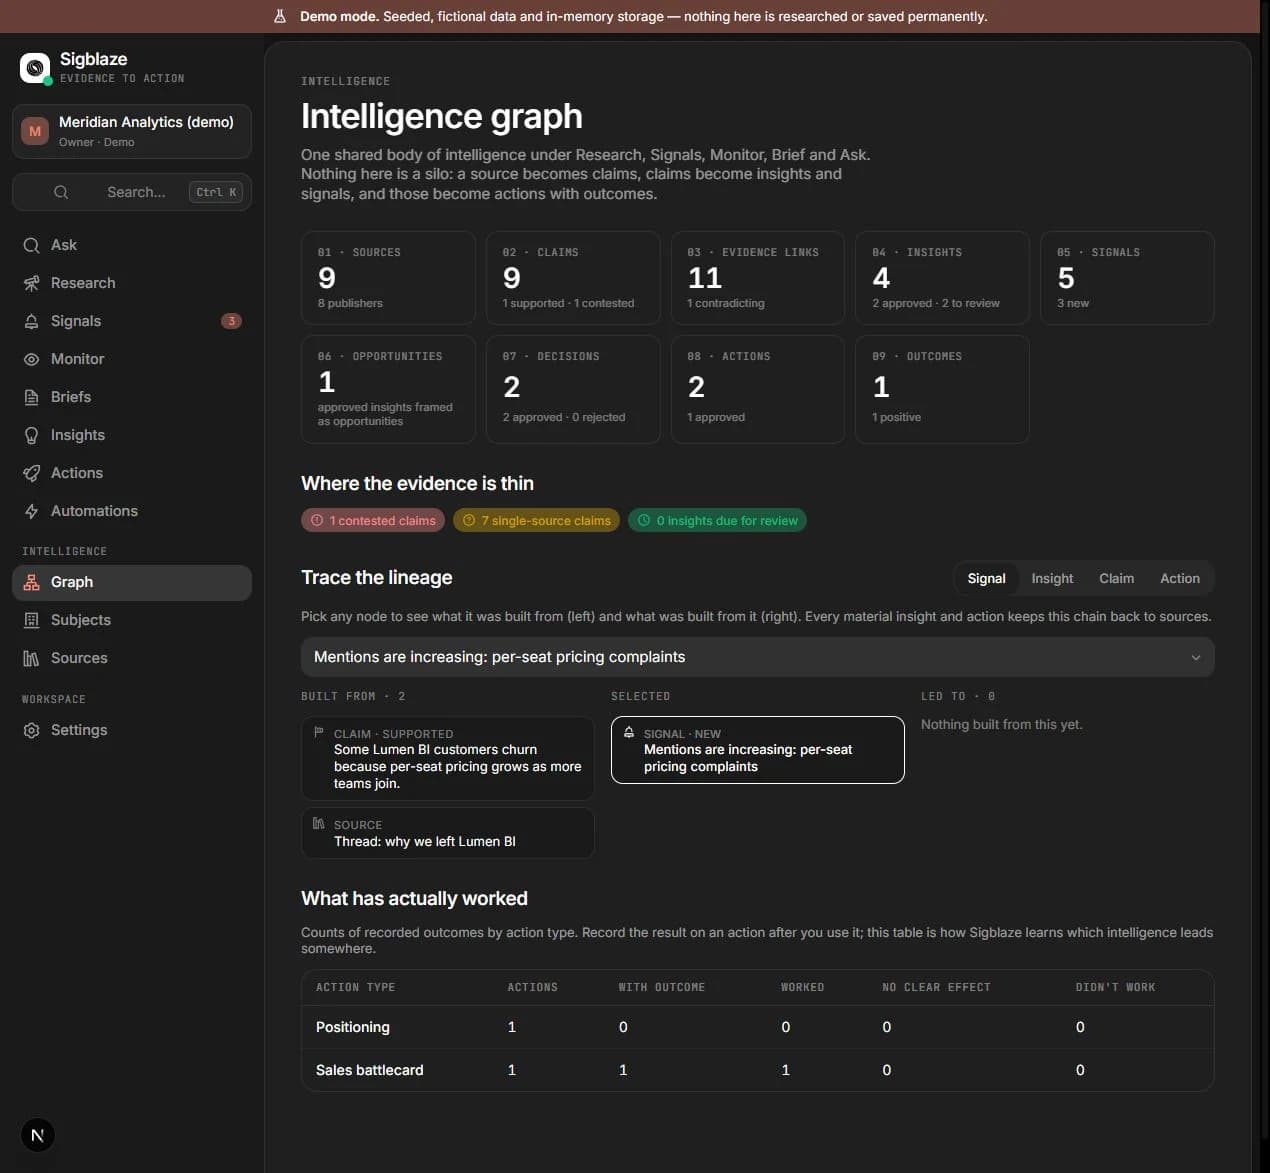The height and width of the screenshot is (1173, 1270).
Task: Click the 'Didn't Work' column header
Action: [1115, 987]
